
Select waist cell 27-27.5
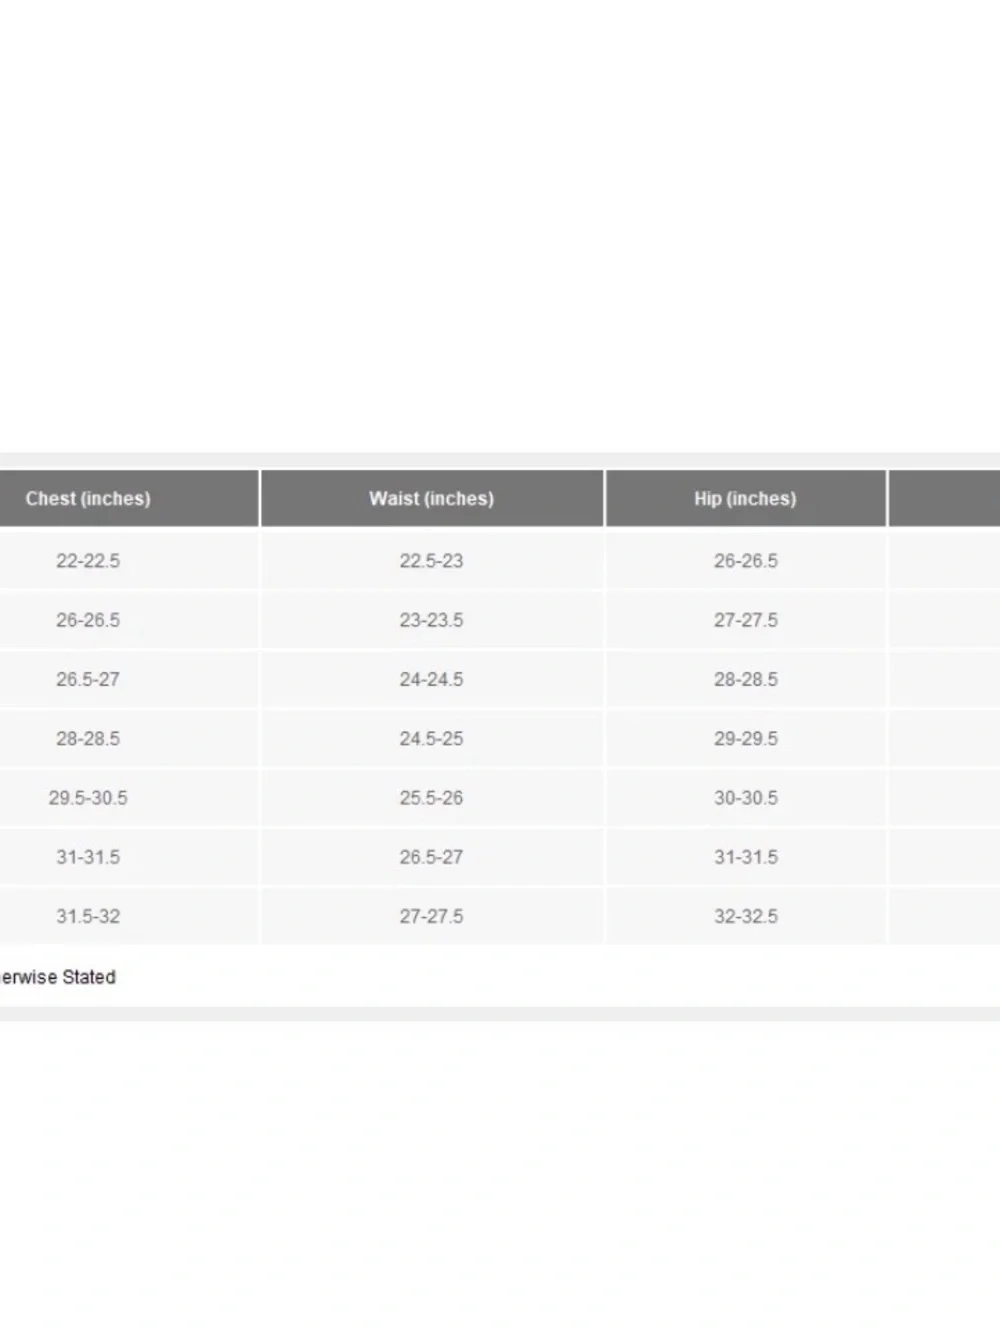tap(432, 916)
